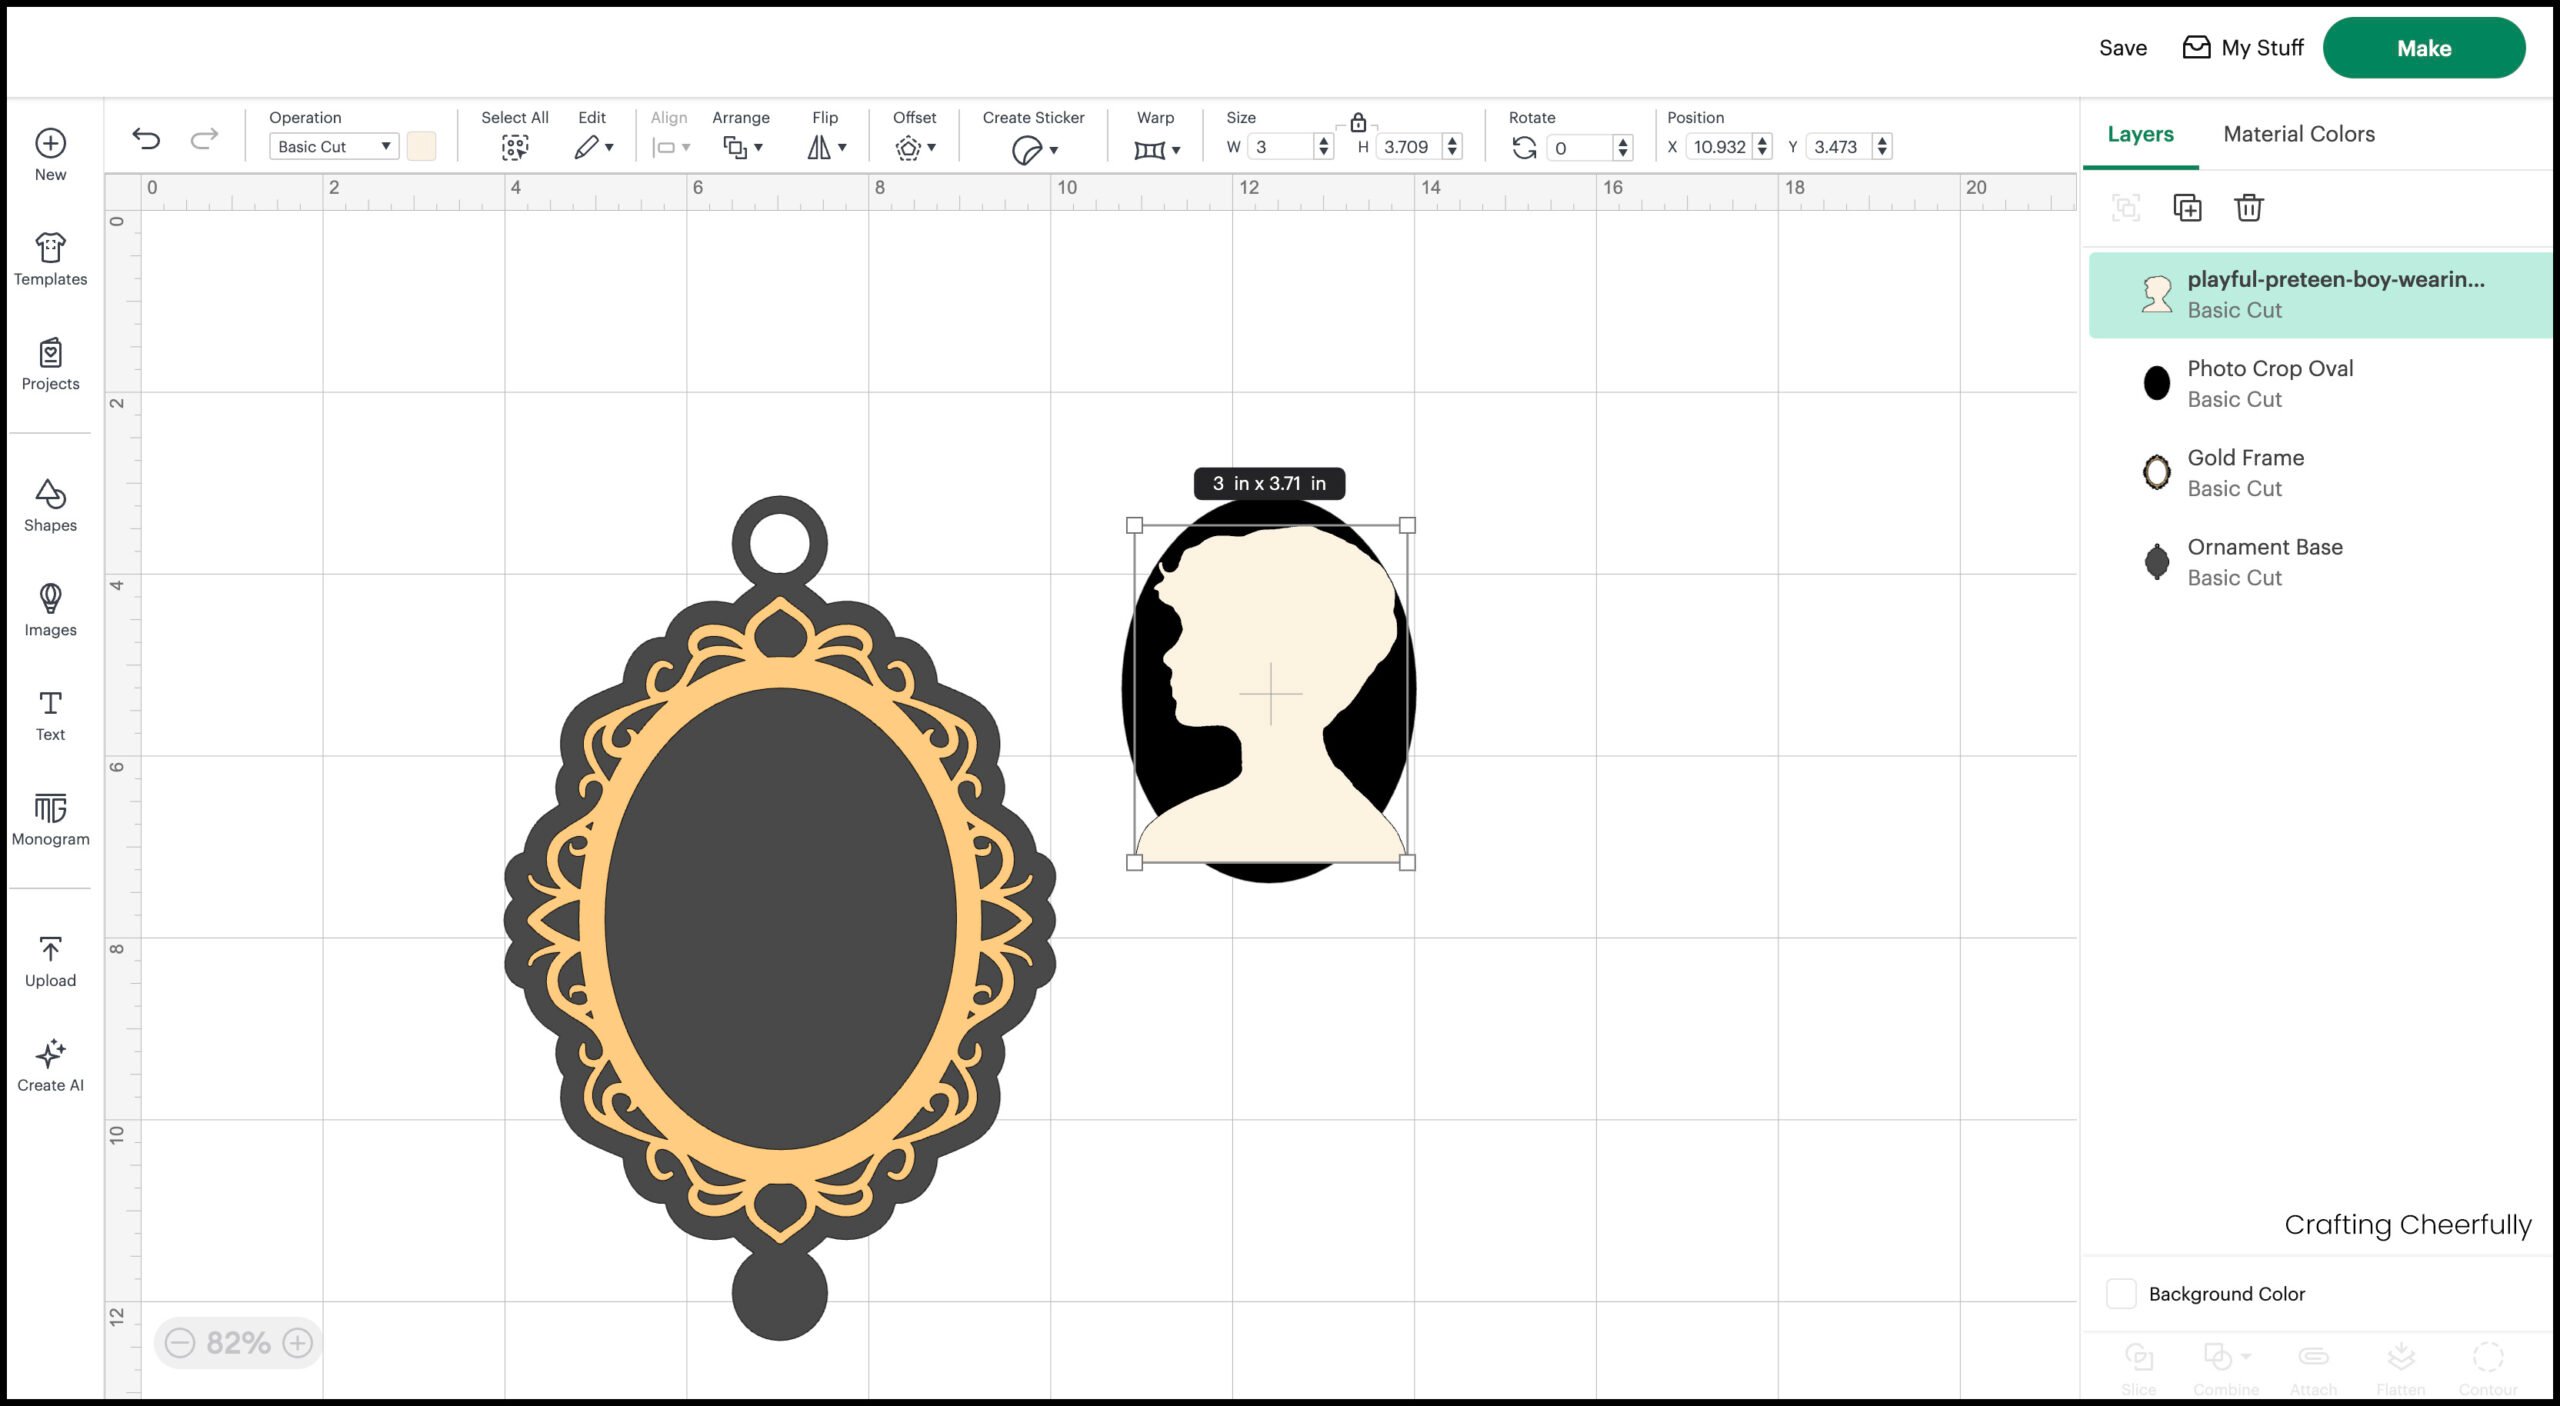Undo the last action
The width and height of the screenshot is (2560, 1406).
point(147,140)
